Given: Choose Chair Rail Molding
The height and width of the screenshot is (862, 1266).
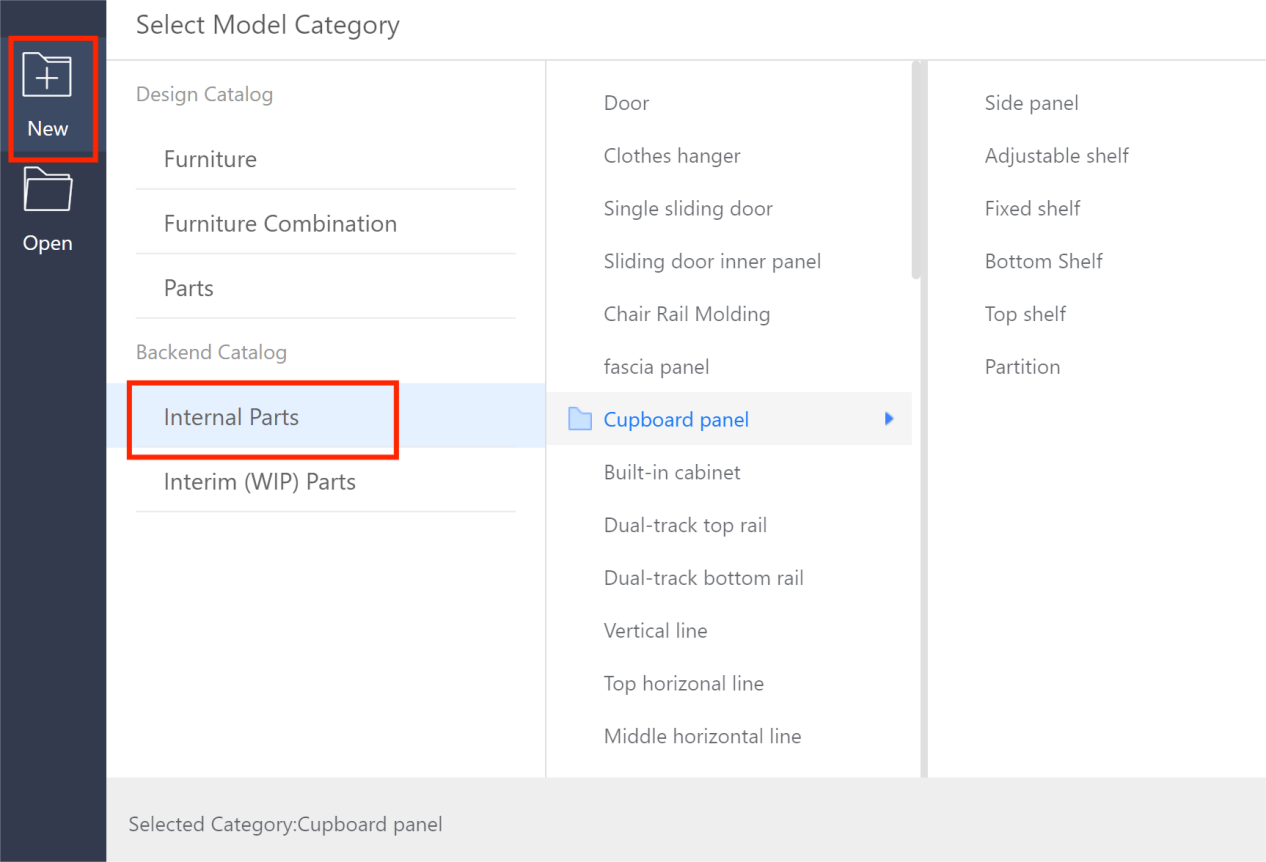Looking at the screenshot, I should 687,314.
